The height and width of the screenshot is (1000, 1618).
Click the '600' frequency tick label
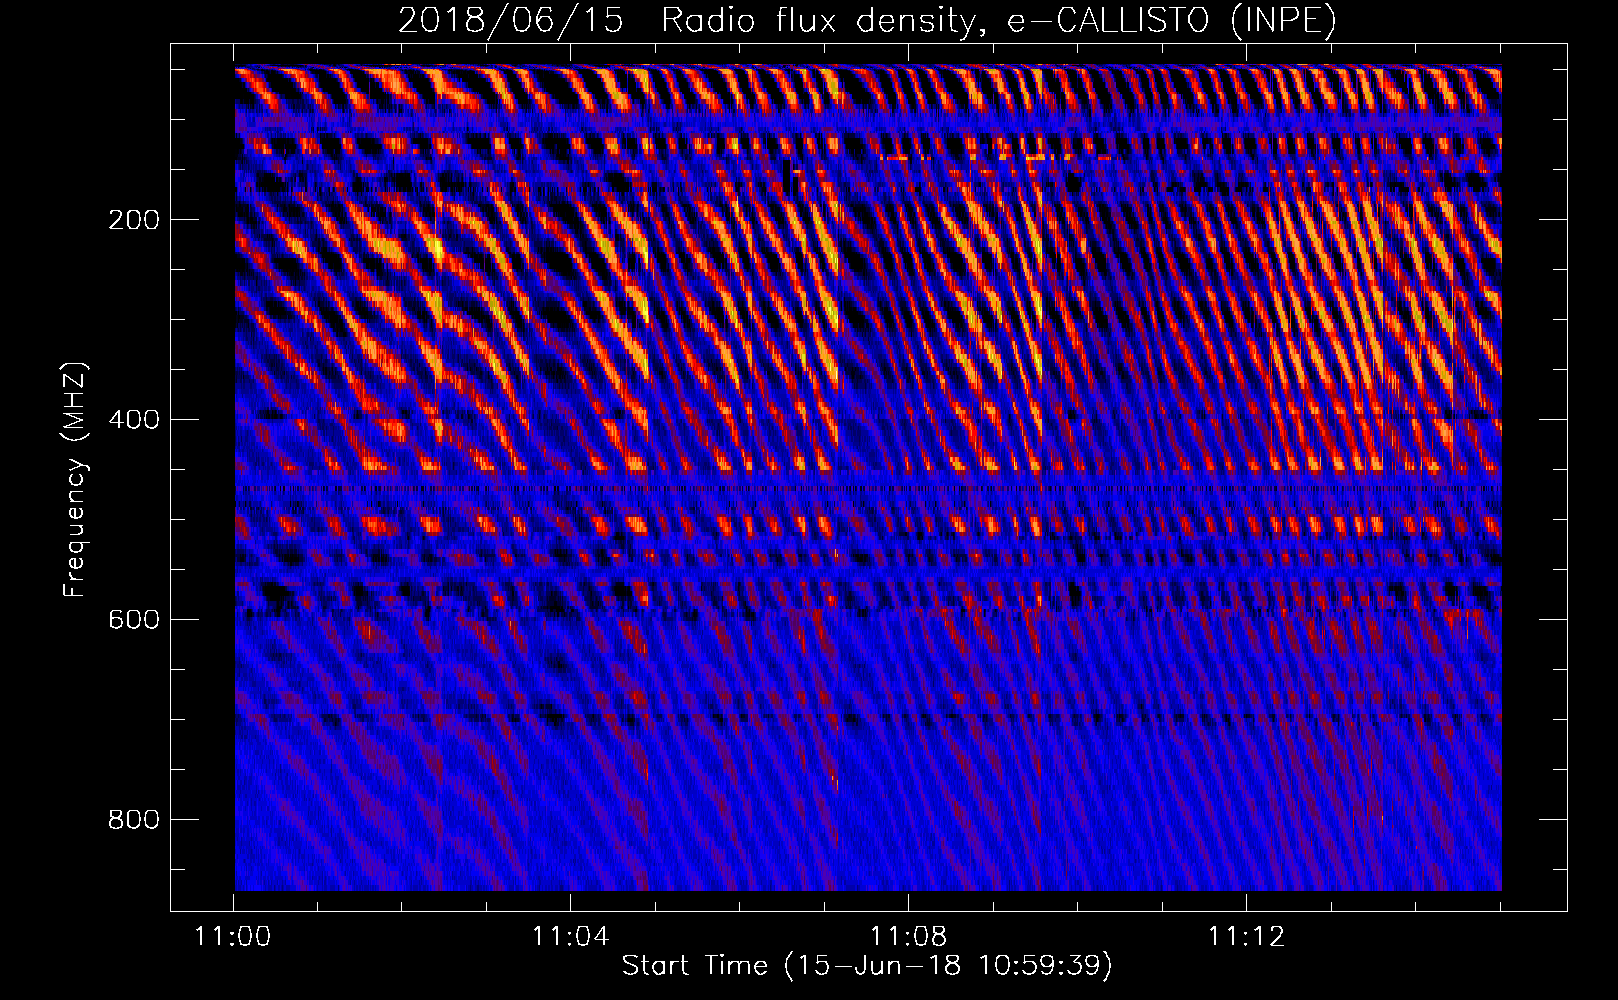pos(134,620)
